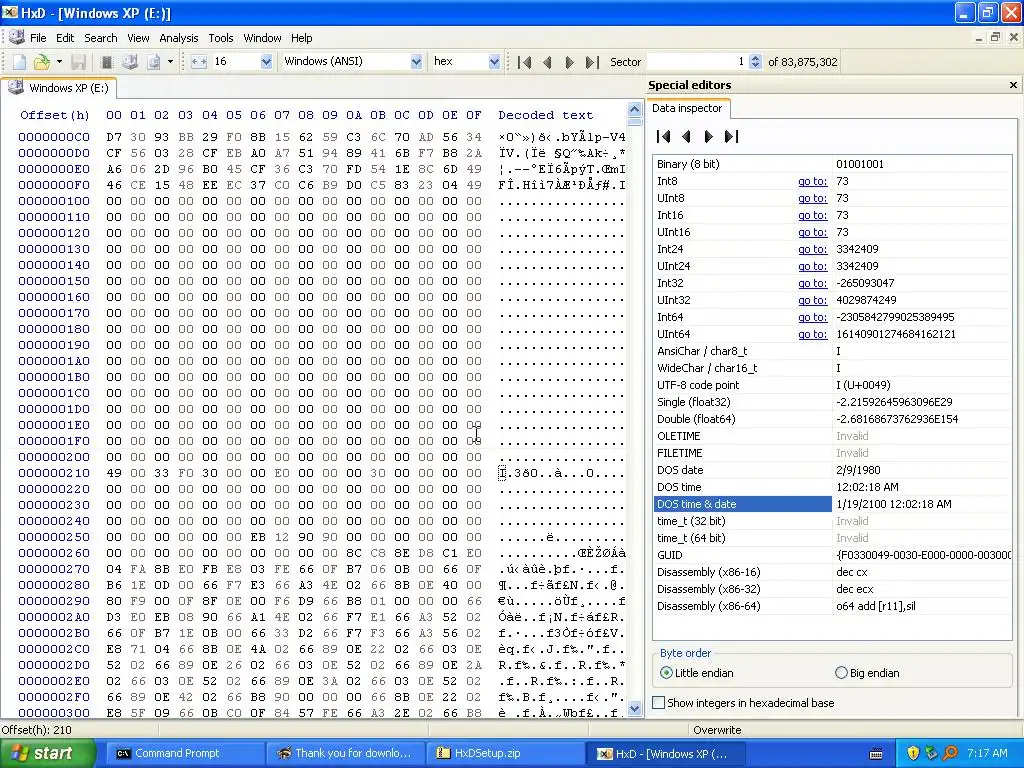
Task: Move to next byte in Data inspector
Action: tap(709, 136)
